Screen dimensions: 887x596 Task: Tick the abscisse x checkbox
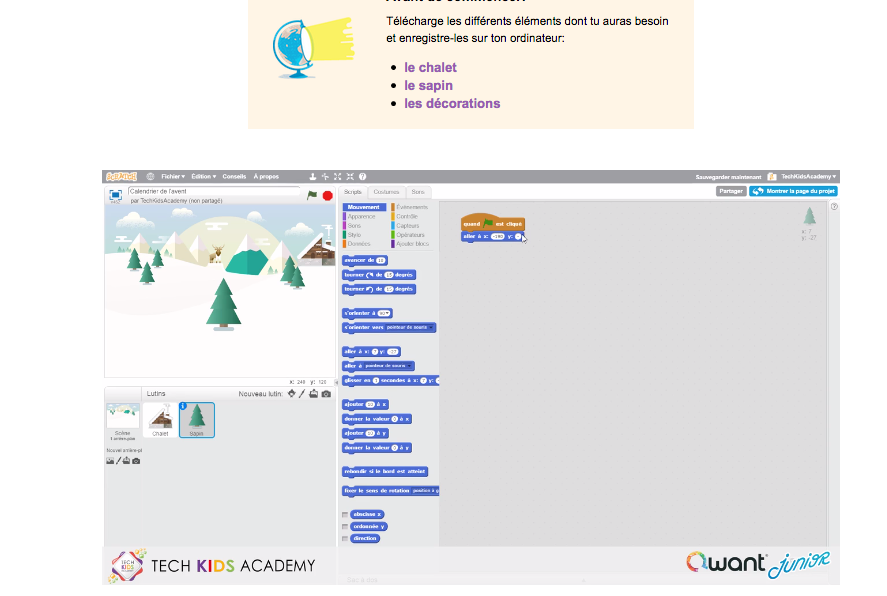345,515
